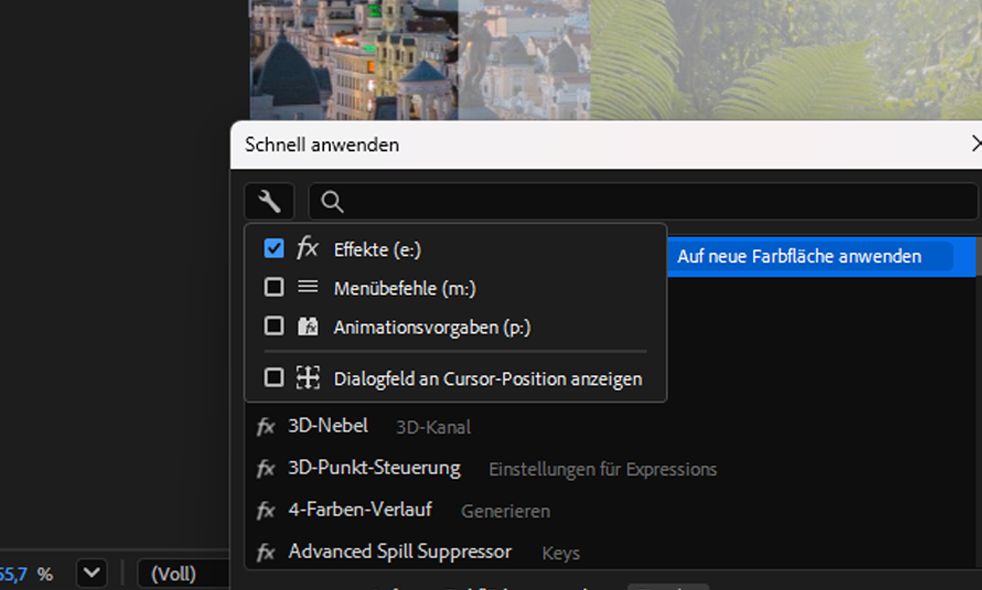The image size is (982, 590).
Task: Toggle Dialogfeld an Cursor-Position anzeigen checkbox
Action: tap(274, 378)
